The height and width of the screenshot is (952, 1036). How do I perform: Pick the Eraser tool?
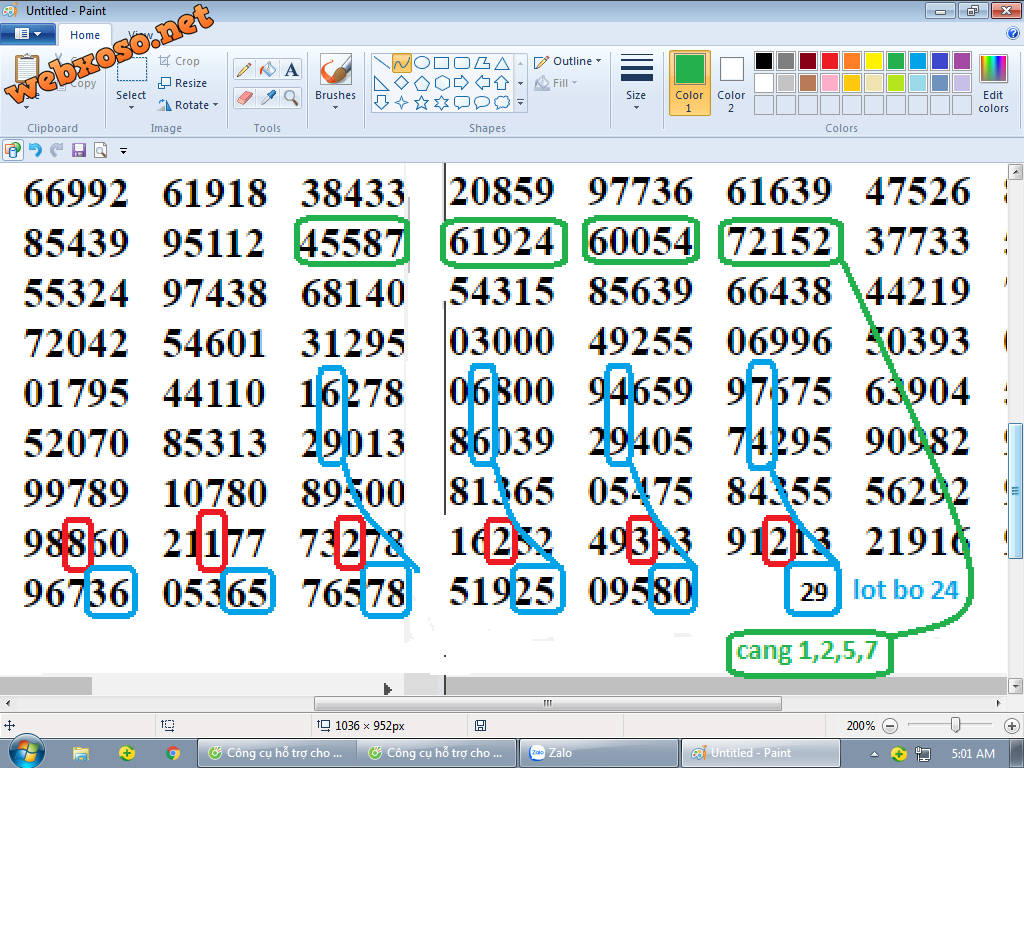(x=243, y=97)
